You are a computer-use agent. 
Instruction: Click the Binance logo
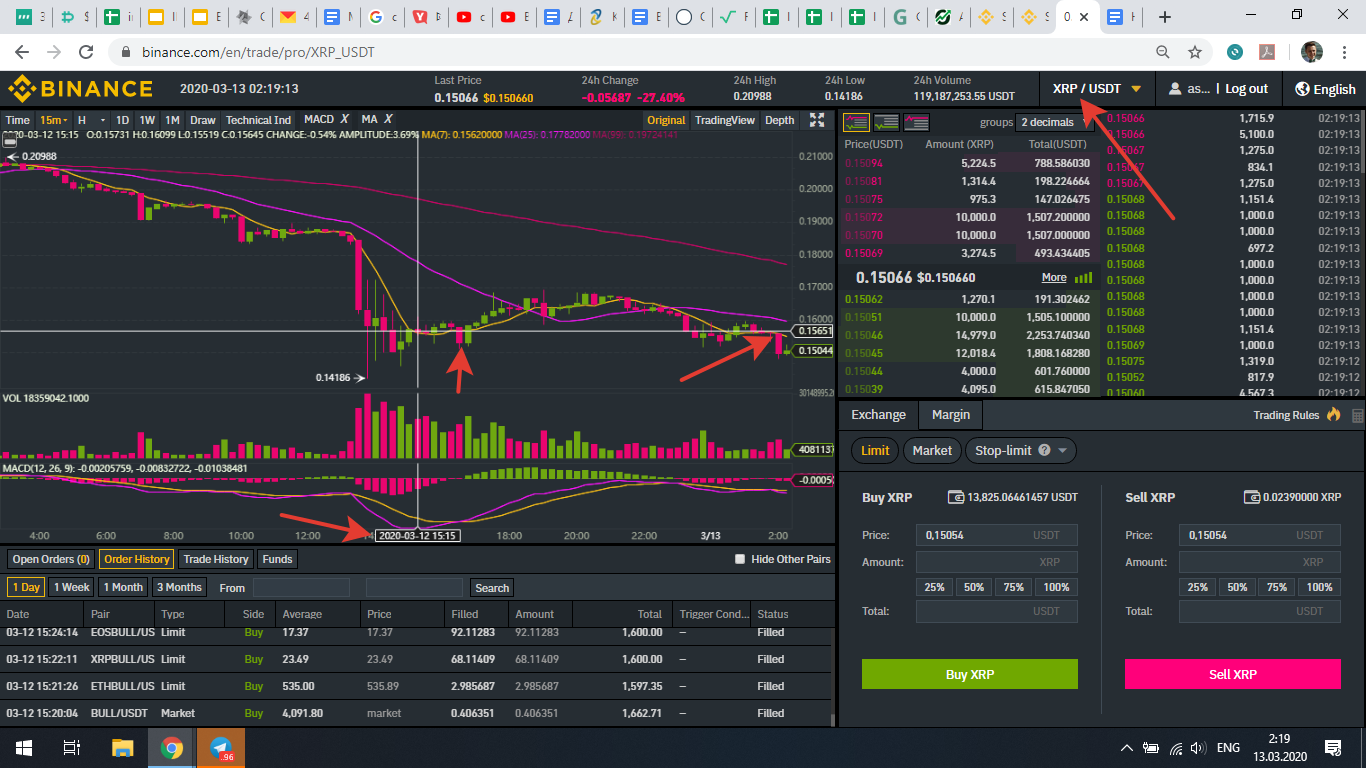(x=80, y=88)
